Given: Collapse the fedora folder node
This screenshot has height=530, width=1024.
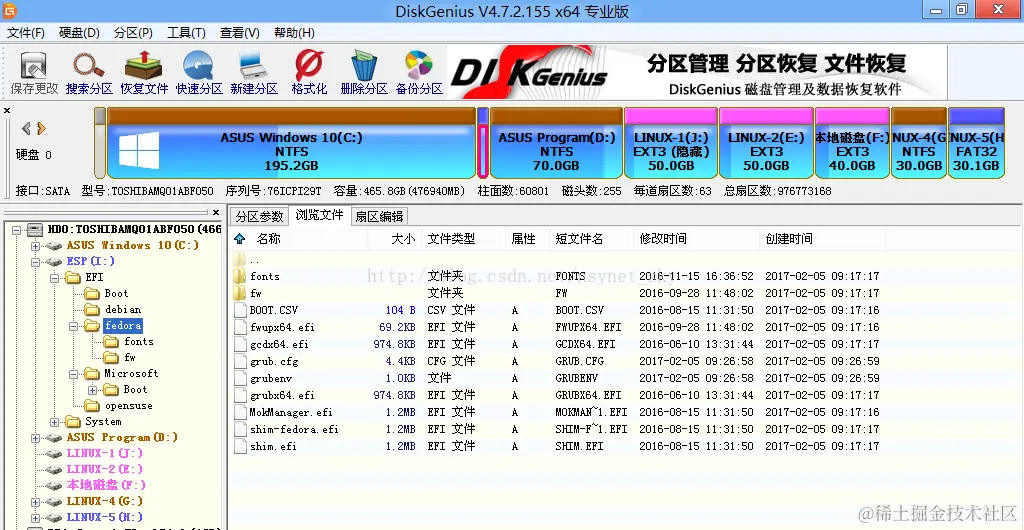Looking at the screenshot, I should 73,326.
